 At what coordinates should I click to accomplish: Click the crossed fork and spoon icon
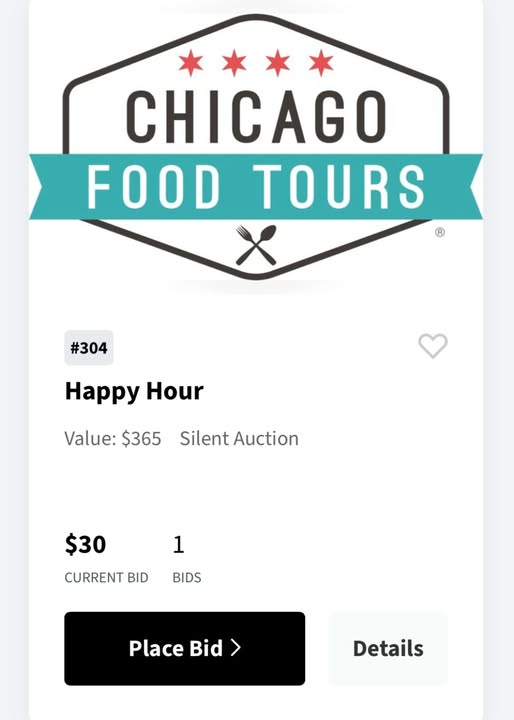point(256,245)
